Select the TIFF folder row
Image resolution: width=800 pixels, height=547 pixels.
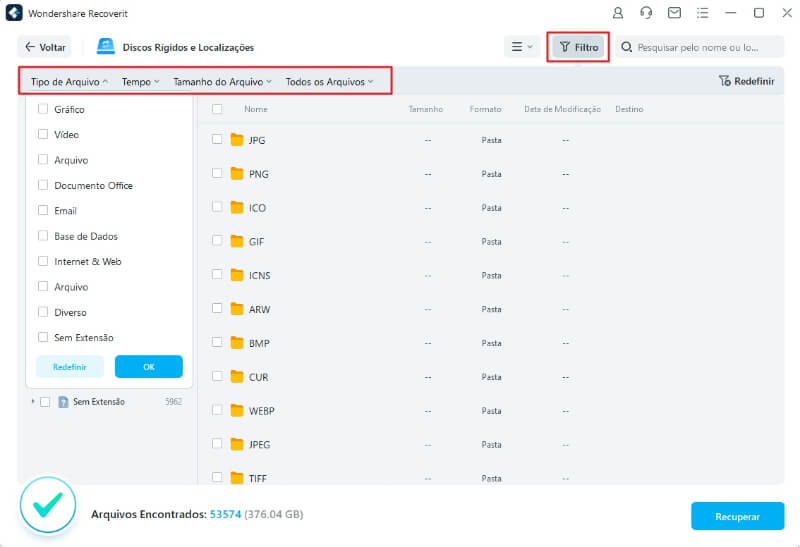pyautogui.click(x=491, y=478)
